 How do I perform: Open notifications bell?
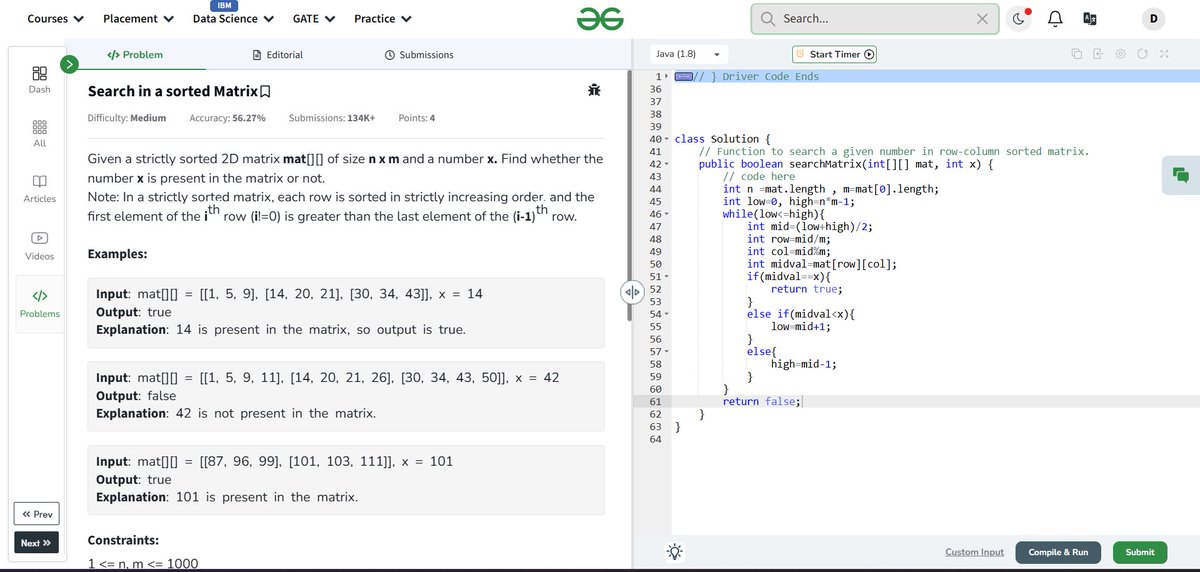point(1055,19)
